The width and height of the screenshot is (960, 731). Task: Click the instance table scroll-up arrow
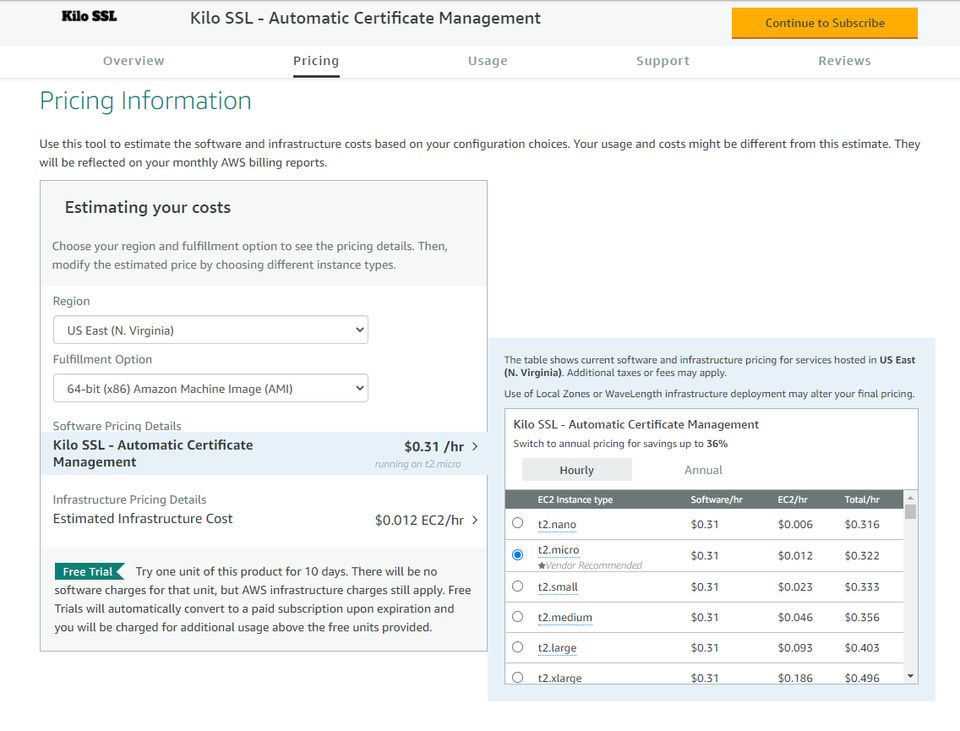[910, 498]
